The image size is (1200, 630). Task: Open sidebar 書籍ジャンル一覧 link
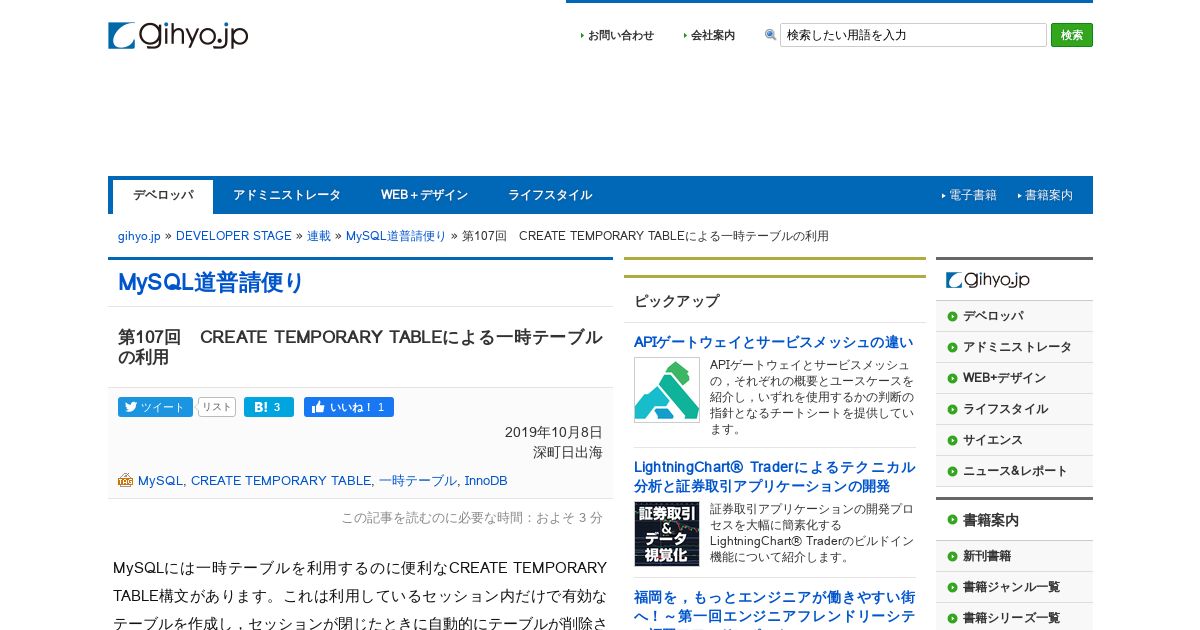pos(1011,587)
